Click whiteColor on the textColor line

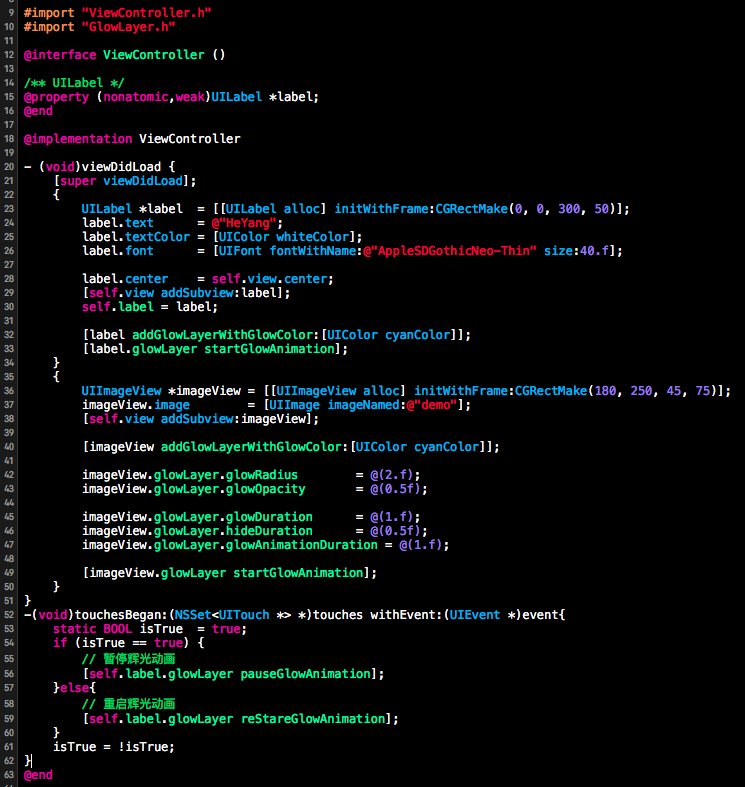[312, 237]
